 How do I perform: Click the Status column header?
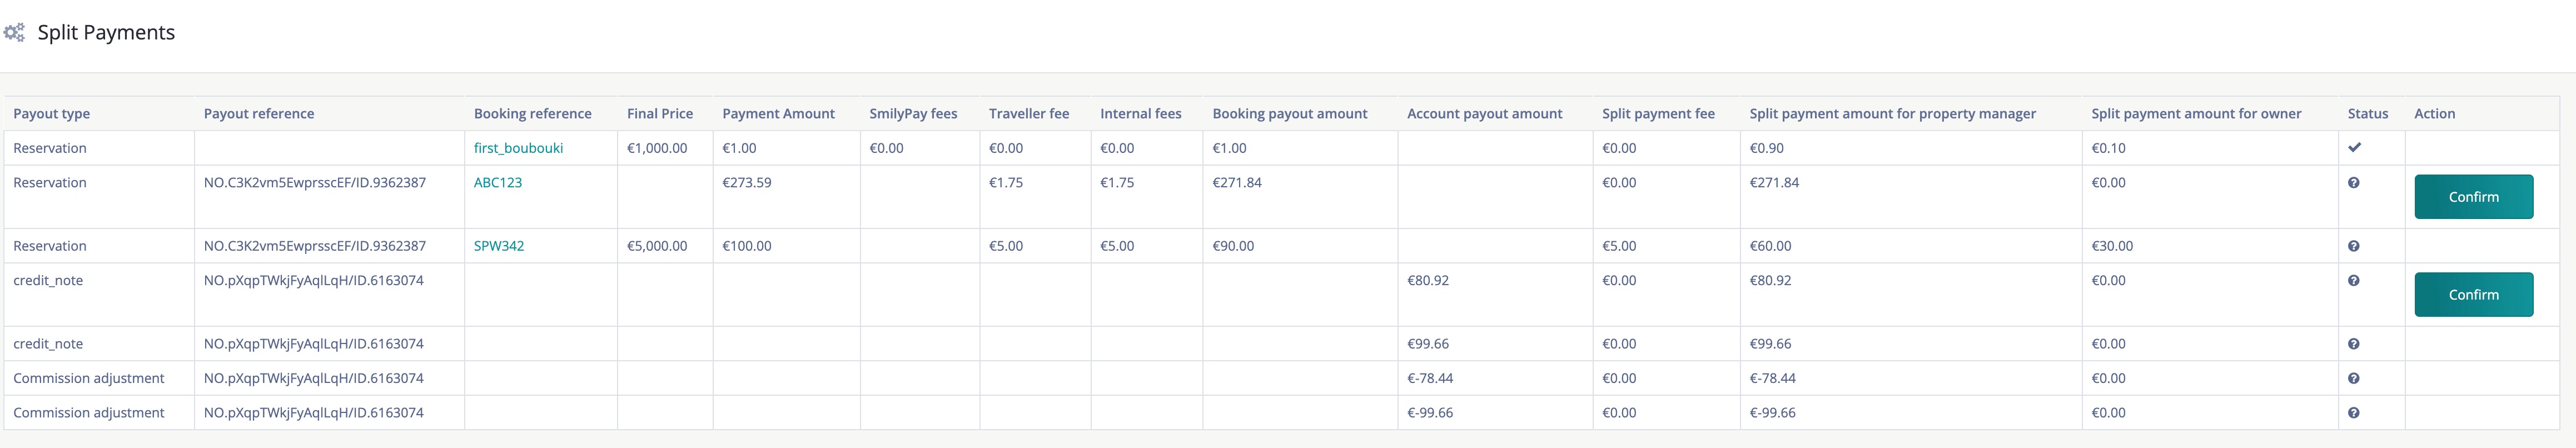pyautogui.click(x=2367, y=114)
